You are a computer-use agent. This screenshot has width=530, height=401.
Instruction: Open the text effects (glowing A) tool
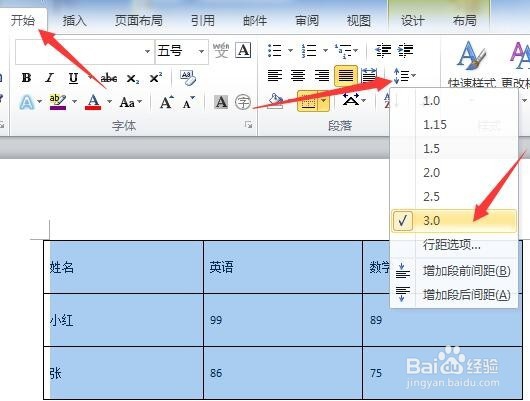[x=27, y=102]
